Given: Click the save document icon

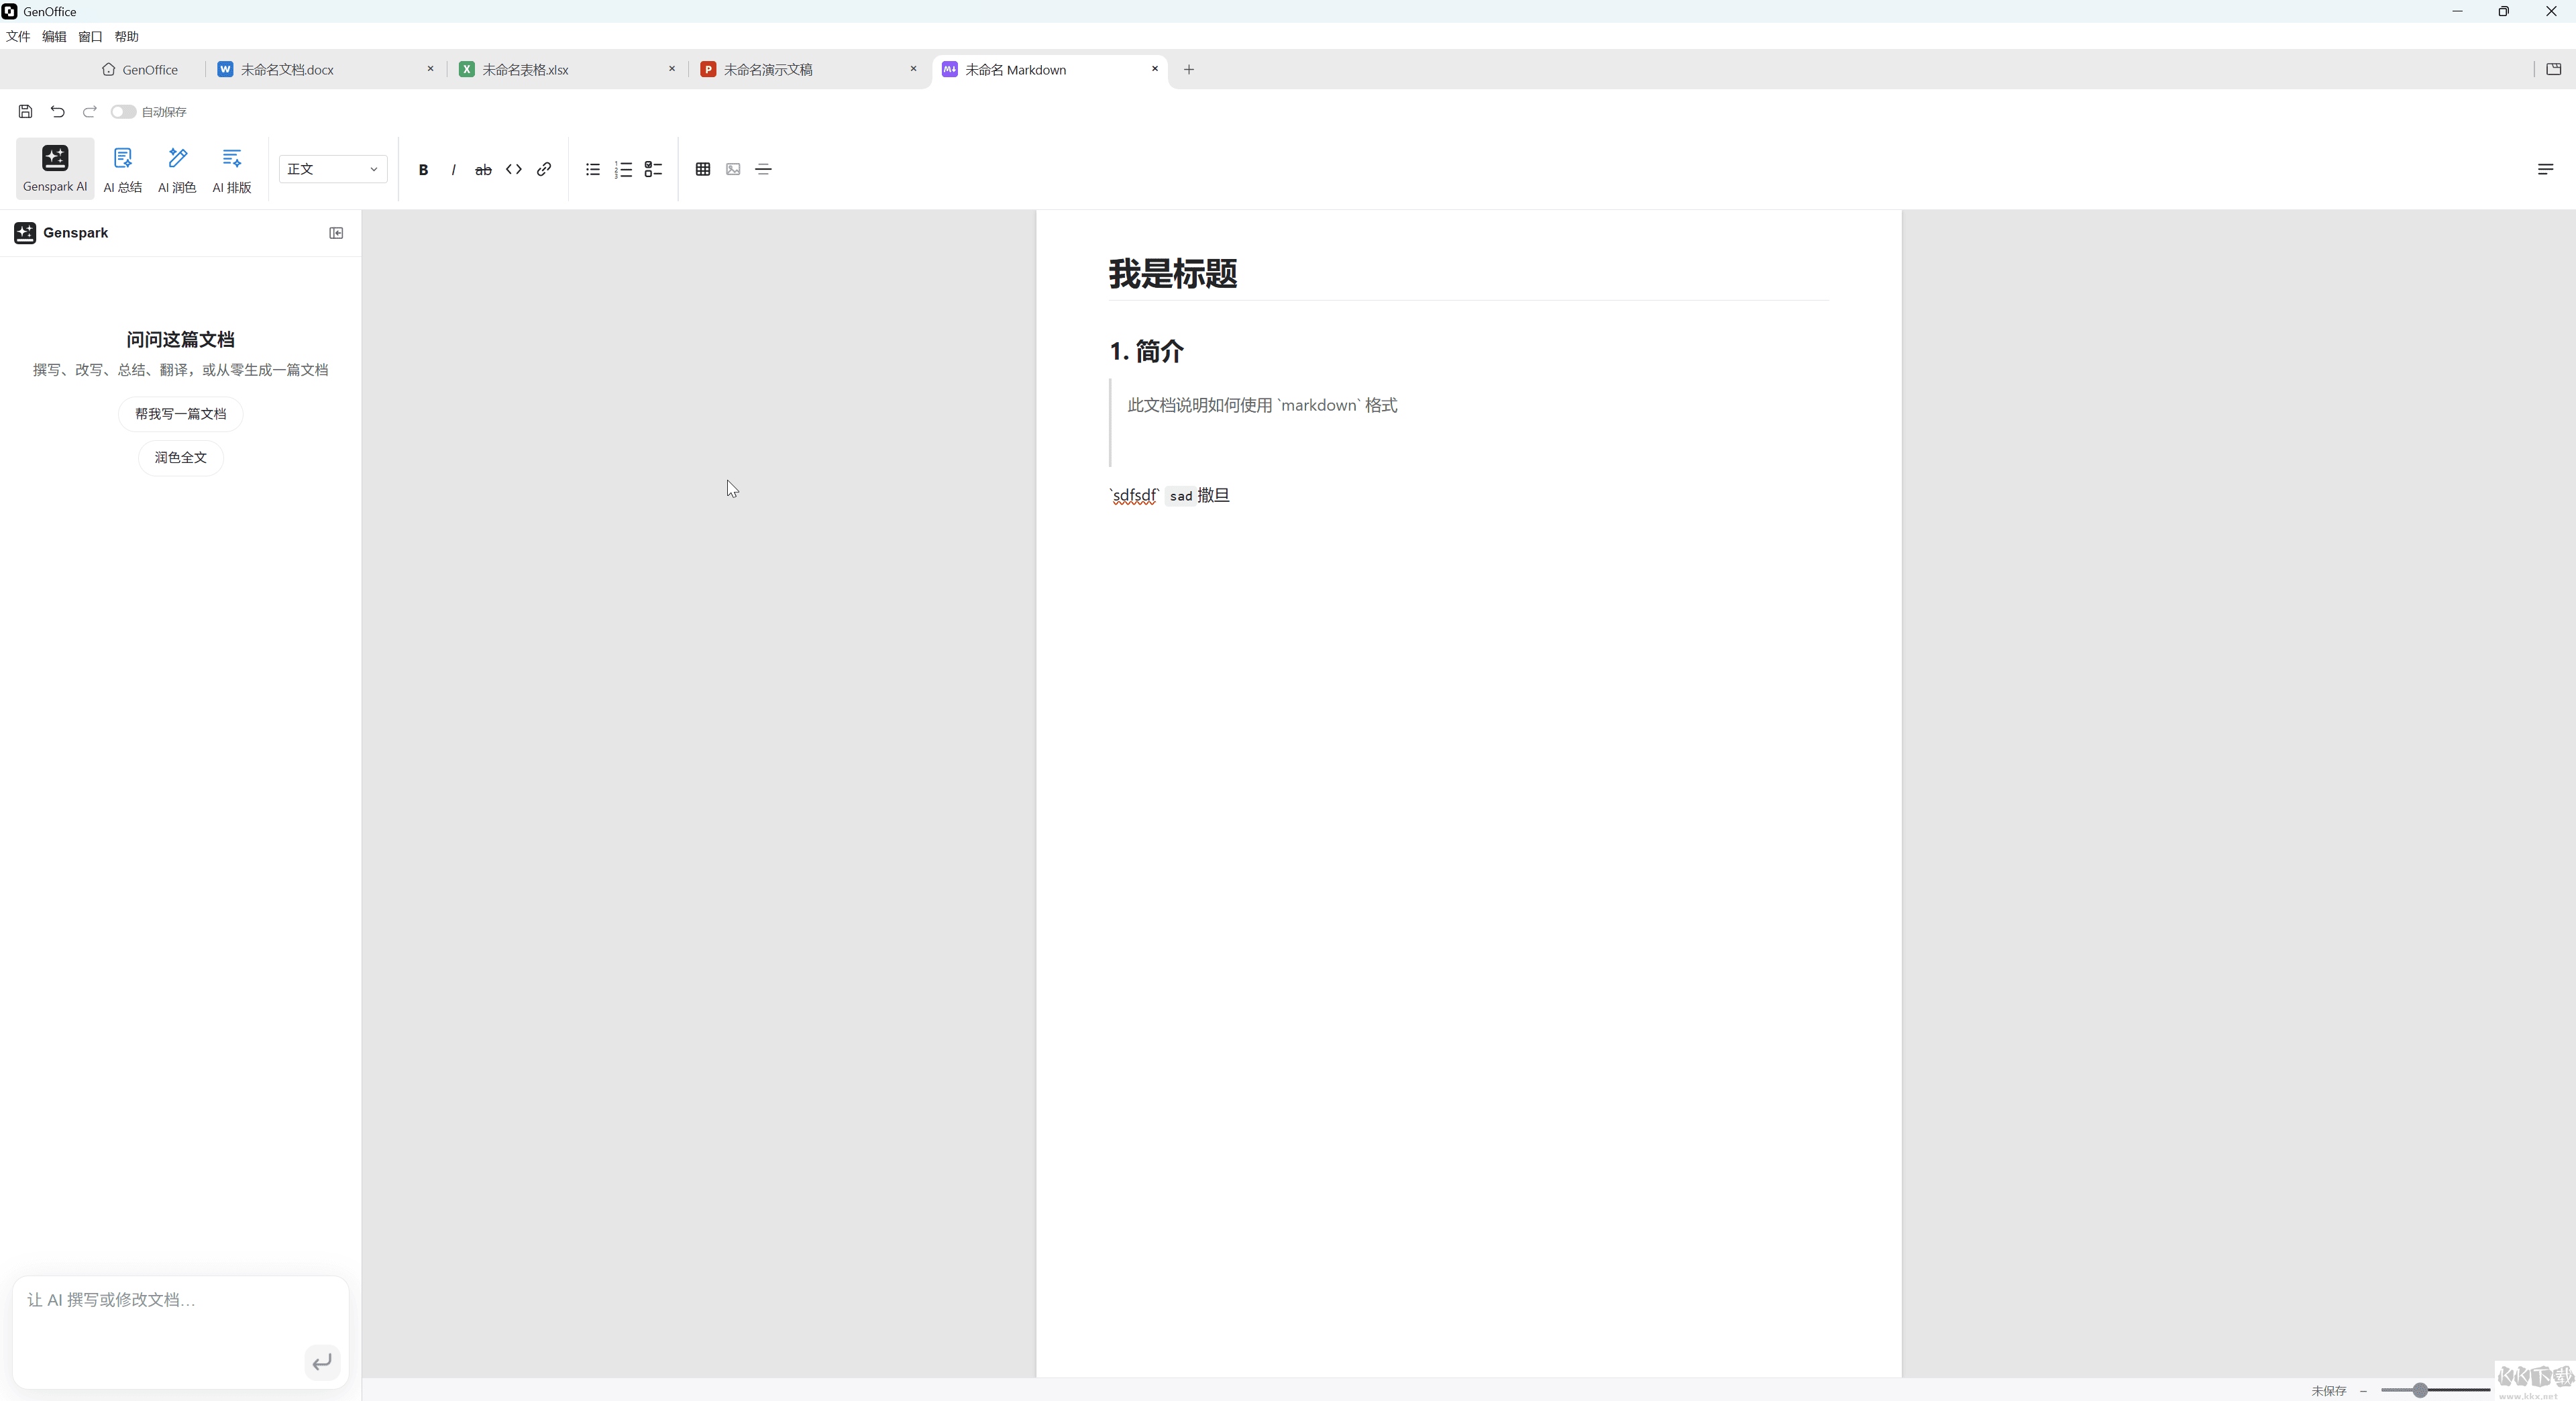Looking at the screenshot, I should click(25, 111).
